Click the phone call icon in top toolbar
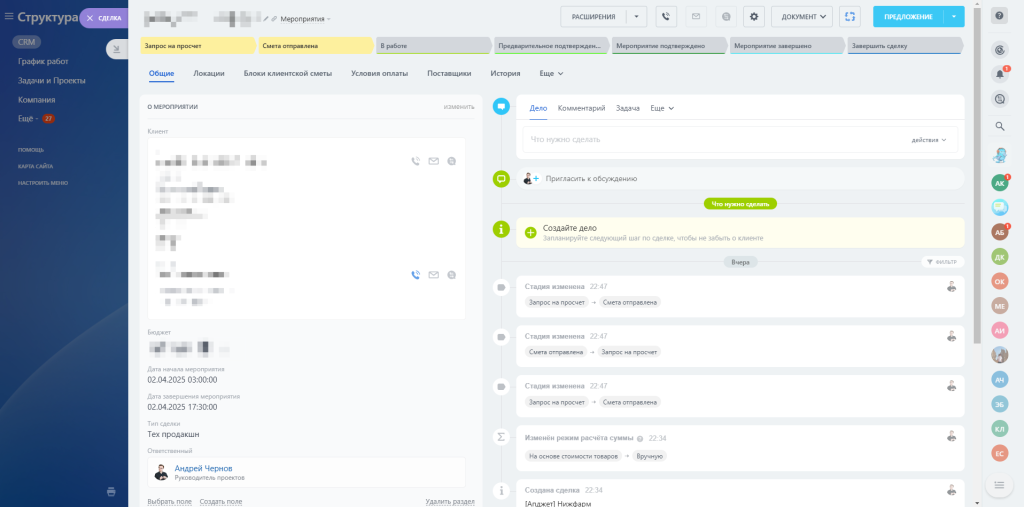1024x507 pixels. (x=666, y=16)
